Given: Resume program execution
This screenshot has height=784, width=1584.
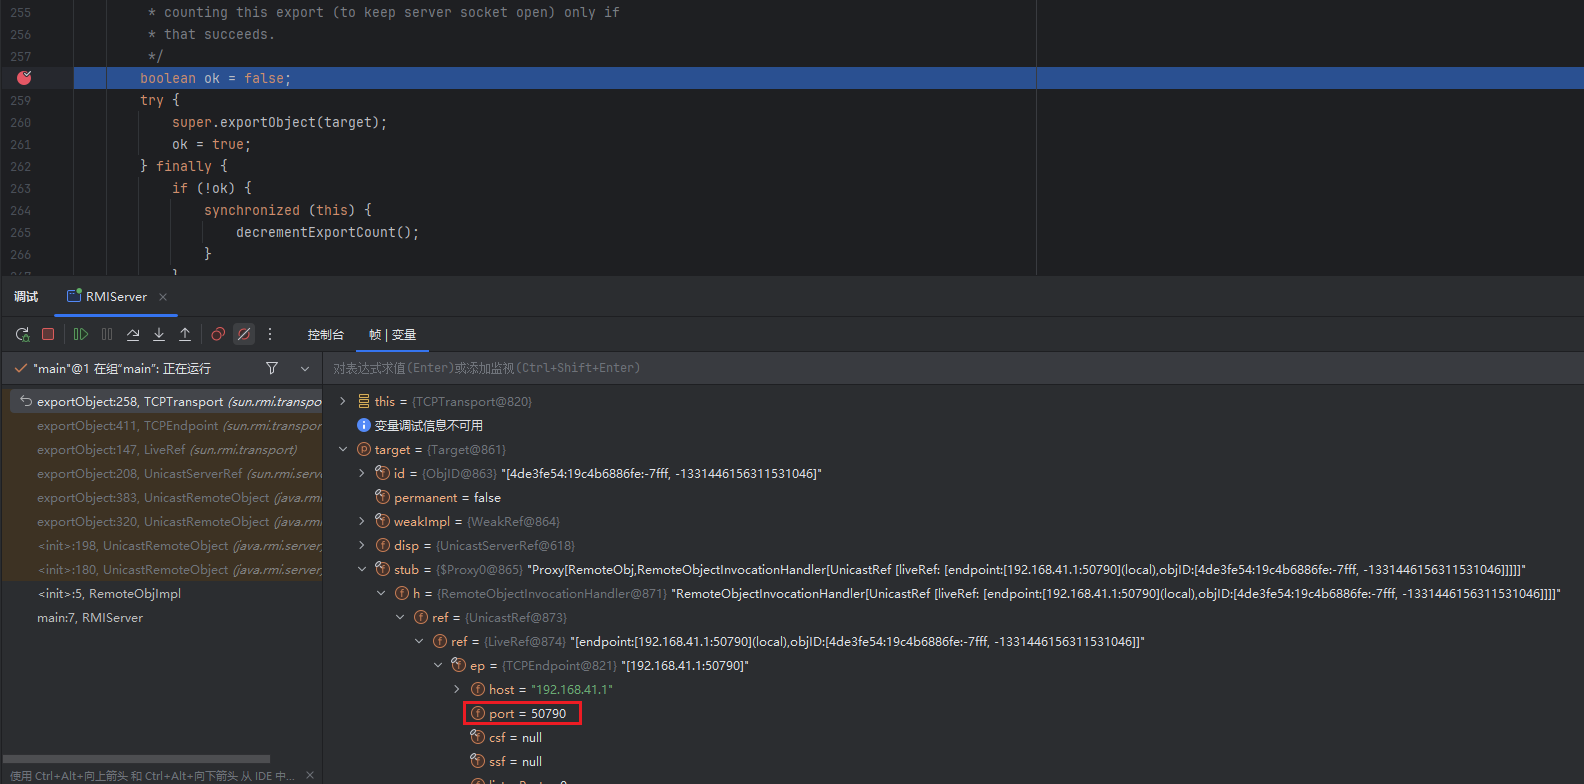Looking at the screenshot, I should [x=81, y=334].
